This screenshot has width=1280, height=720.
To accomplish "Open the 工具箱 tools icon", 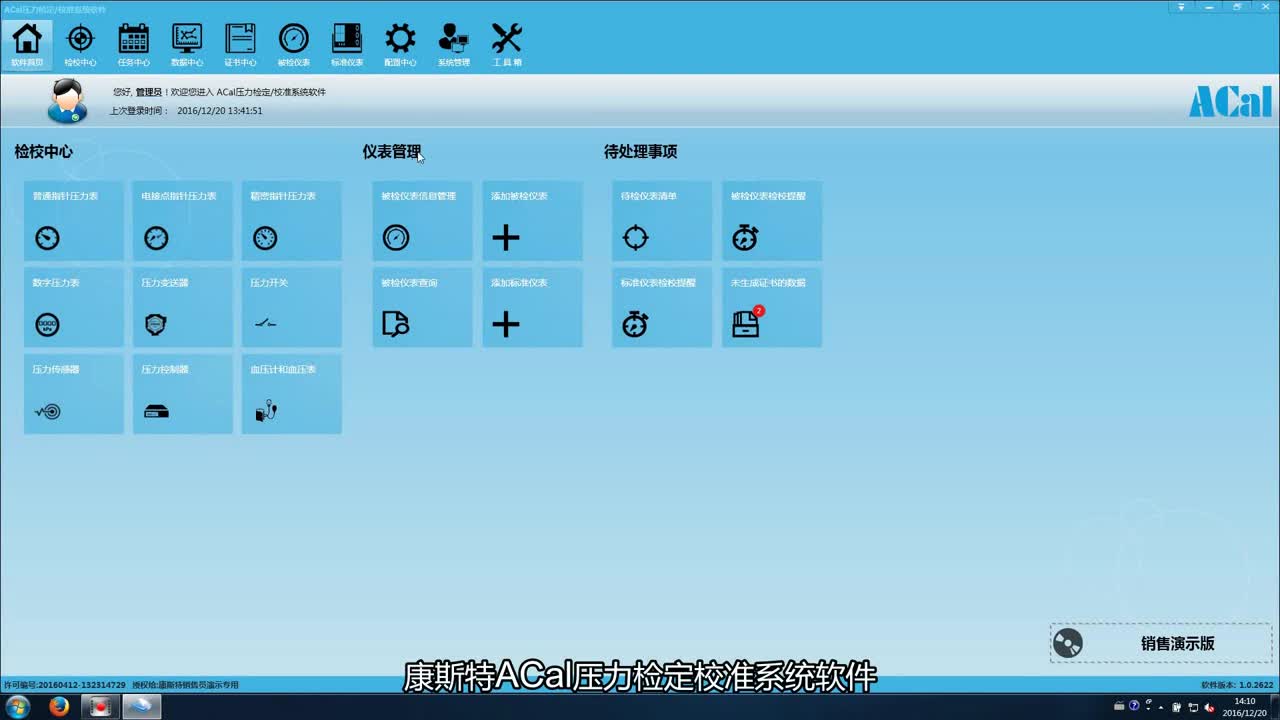I will pyautogui.click(x=506, y=42).
